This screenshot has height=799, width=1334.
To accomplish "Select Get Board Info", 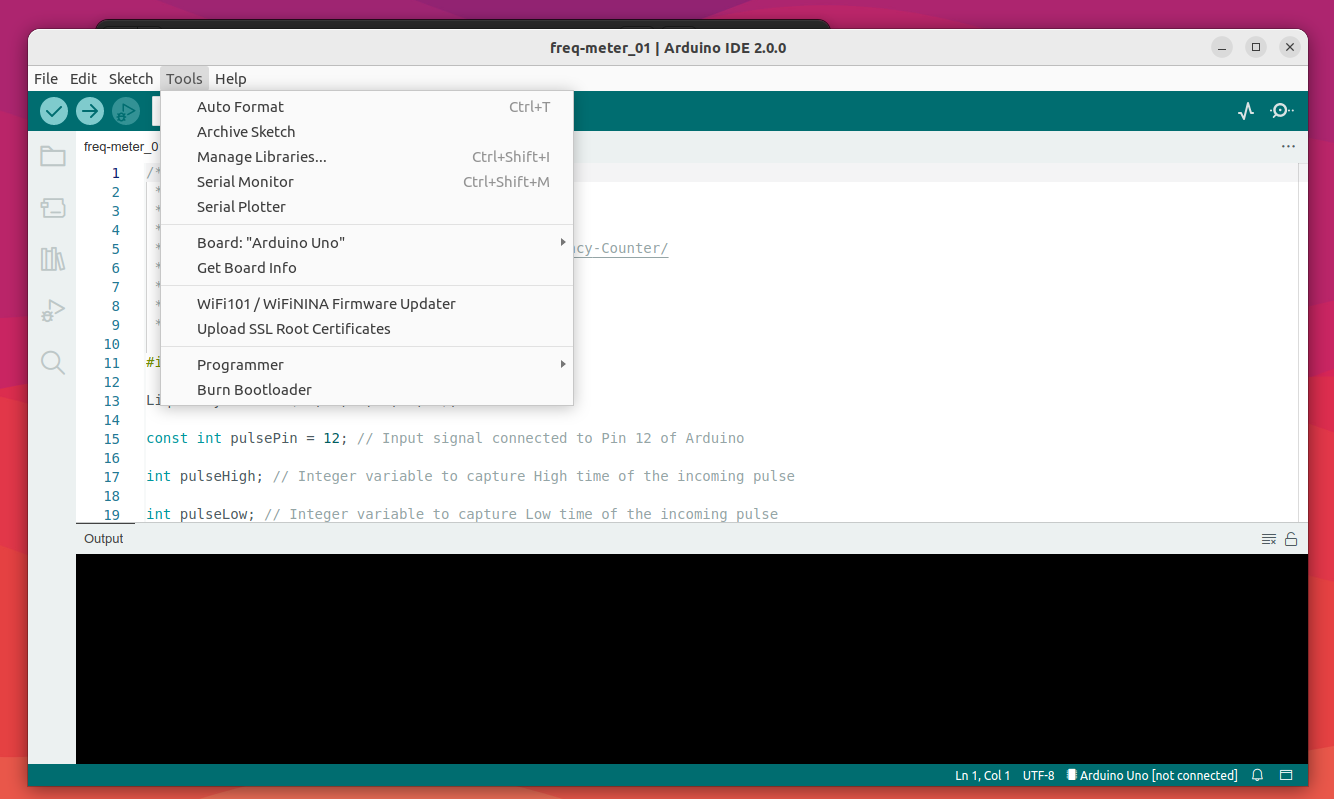I will (x=367, y=268).
